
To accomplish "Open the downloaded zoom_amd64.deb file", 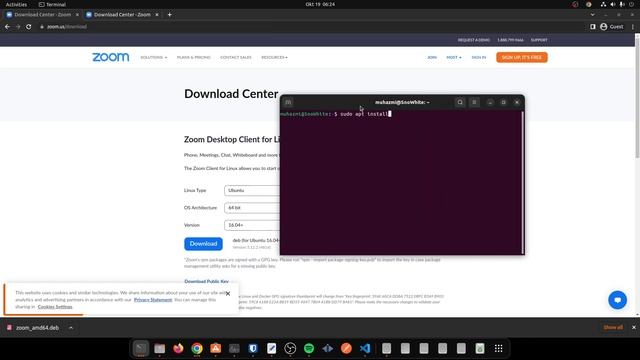I will point(33,328).
